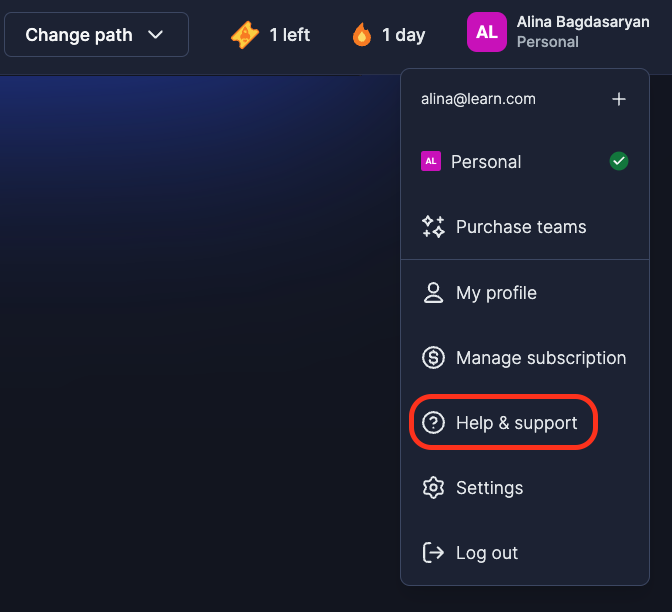The height and width of the screenshot is (612, 672).
Task: Click the chevron on Change path
Action: pos(155,35)
